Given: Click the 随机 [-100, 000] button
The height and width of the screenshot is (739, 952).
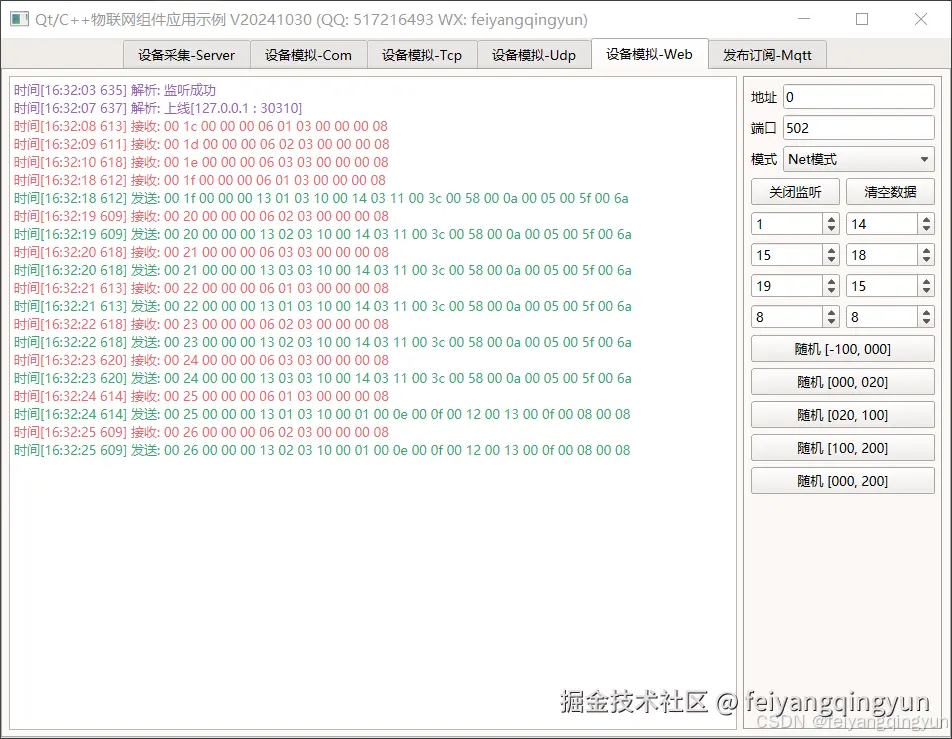Looking at the screenshot, I should [842, 348].
